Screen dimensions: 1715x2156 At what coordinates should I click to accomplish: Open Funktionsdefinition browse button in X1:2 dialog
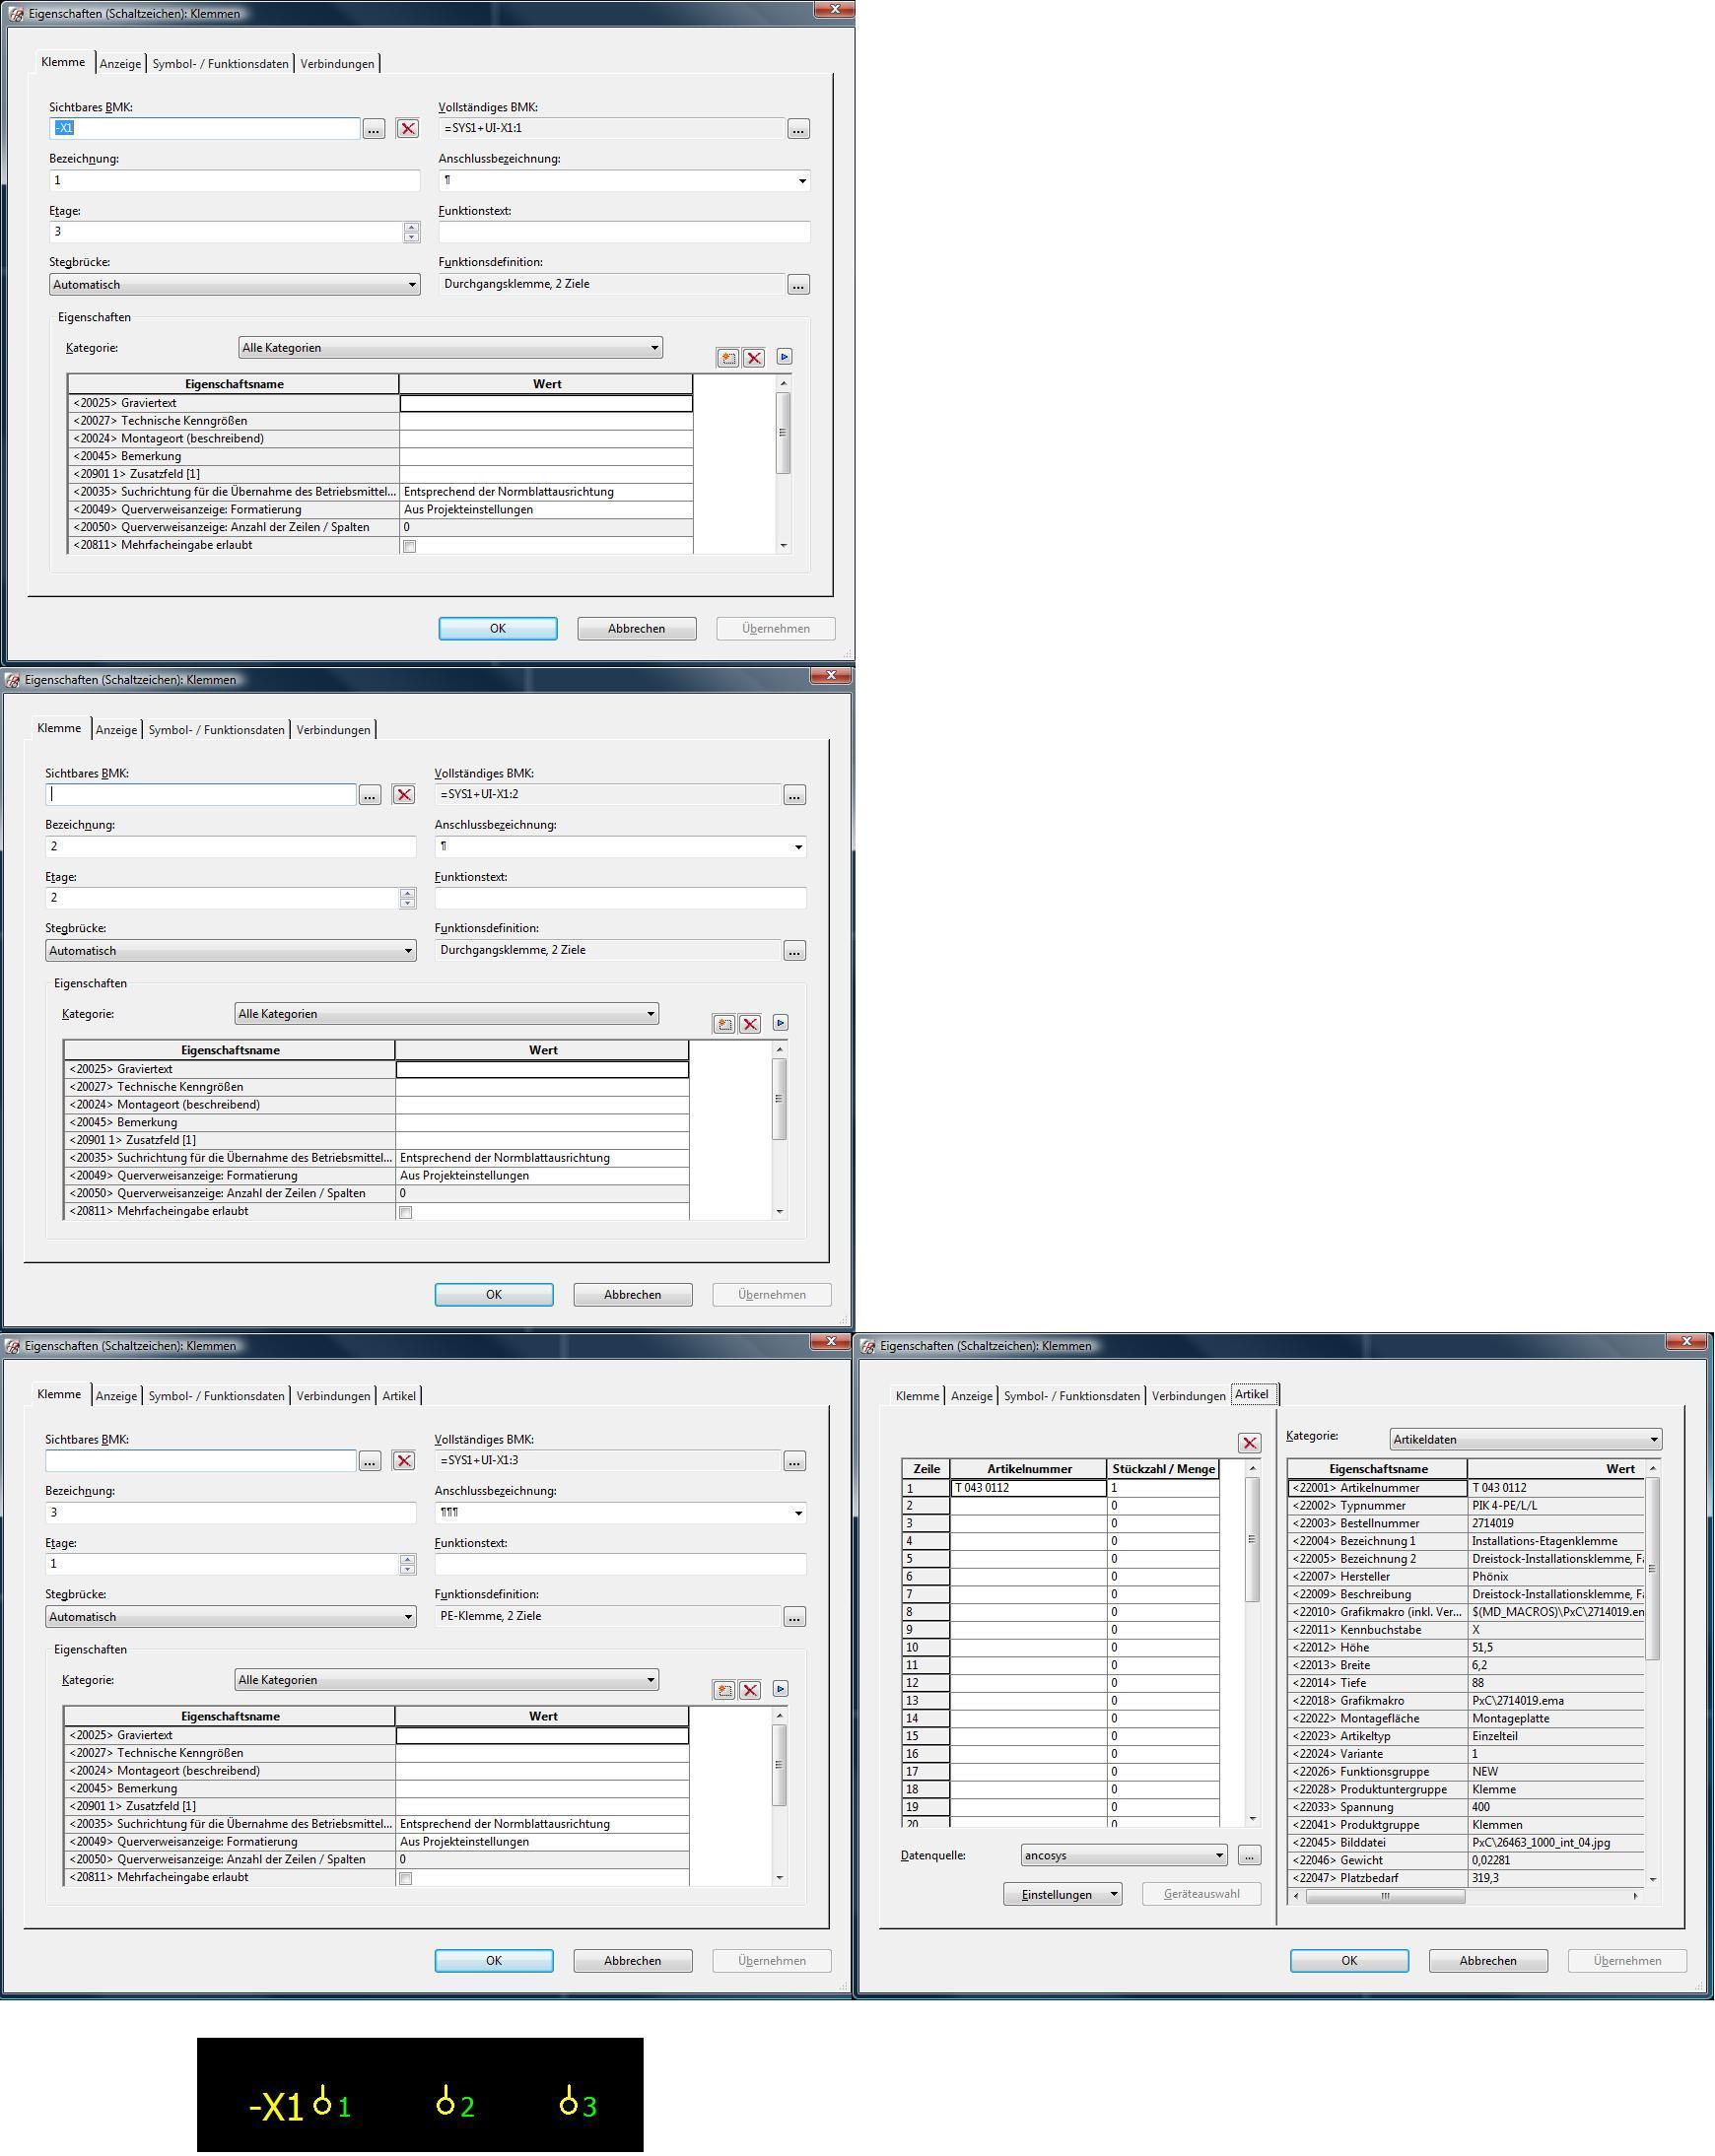click(x=794, y=951)
